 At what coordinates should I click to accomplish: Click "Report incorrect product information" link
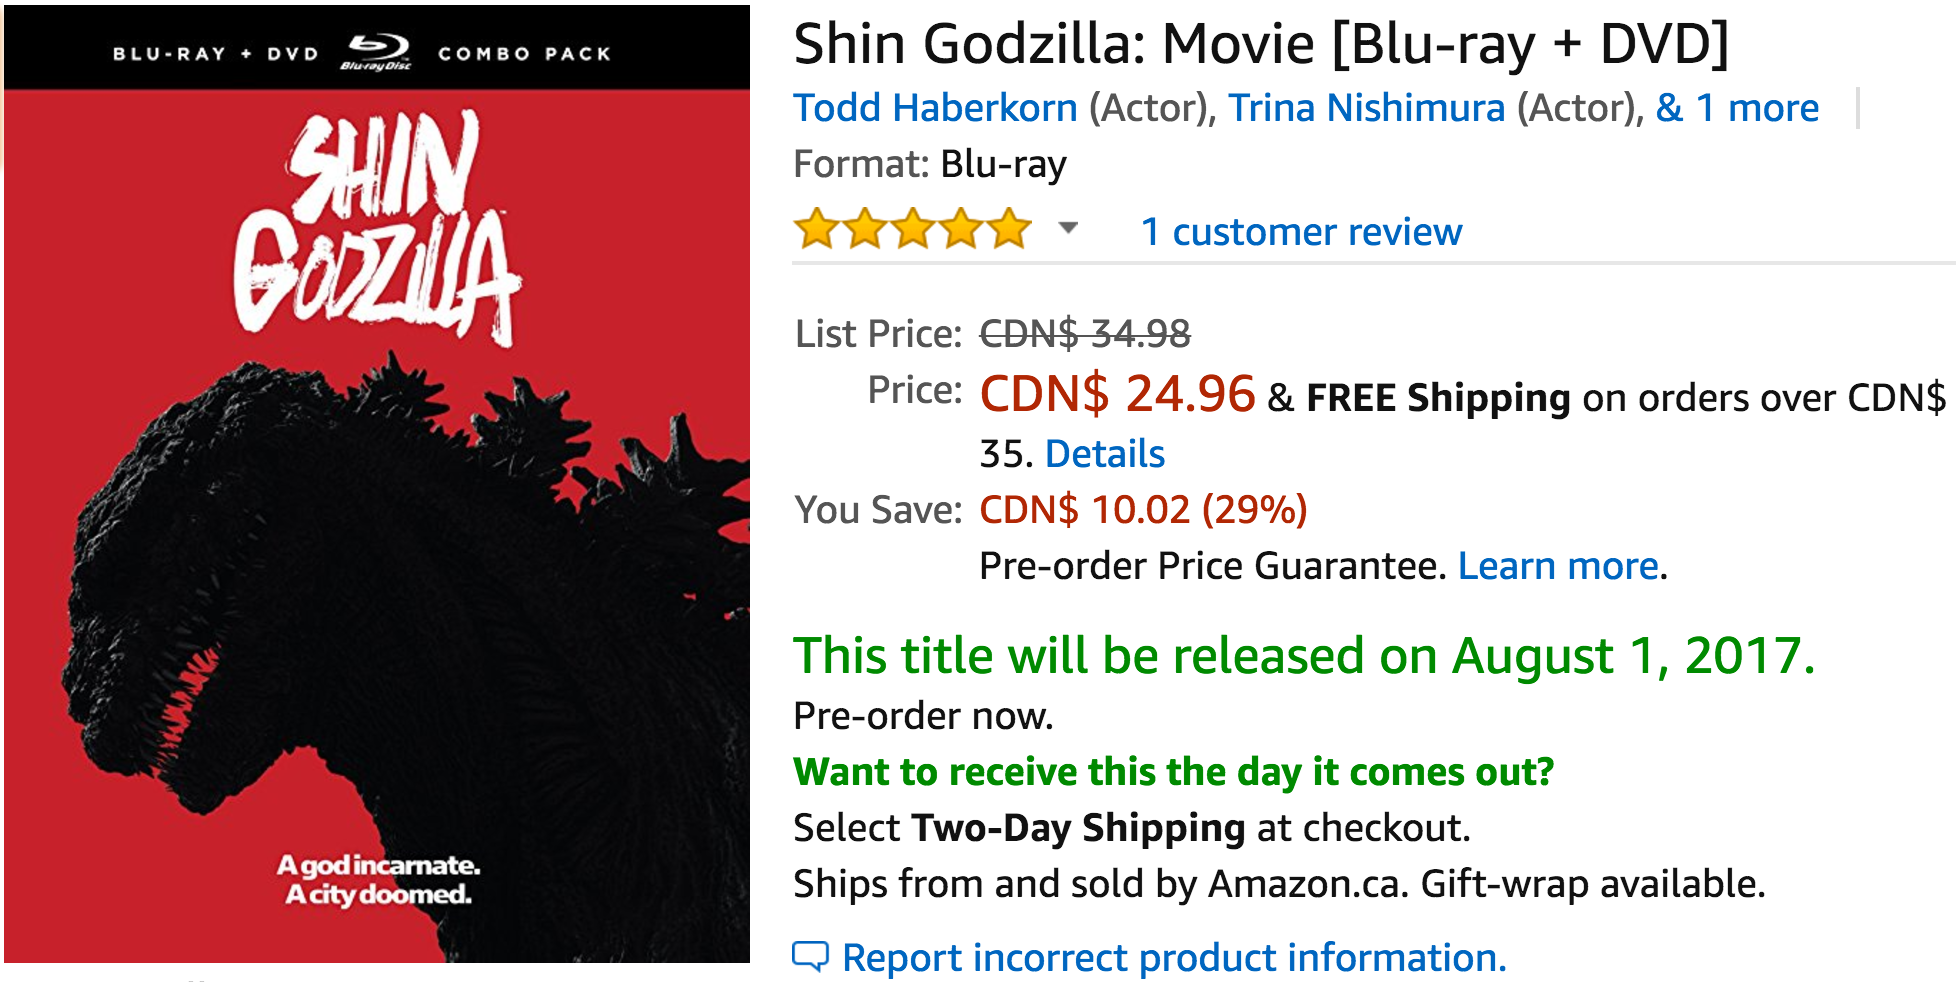(x=1174, y=958)
